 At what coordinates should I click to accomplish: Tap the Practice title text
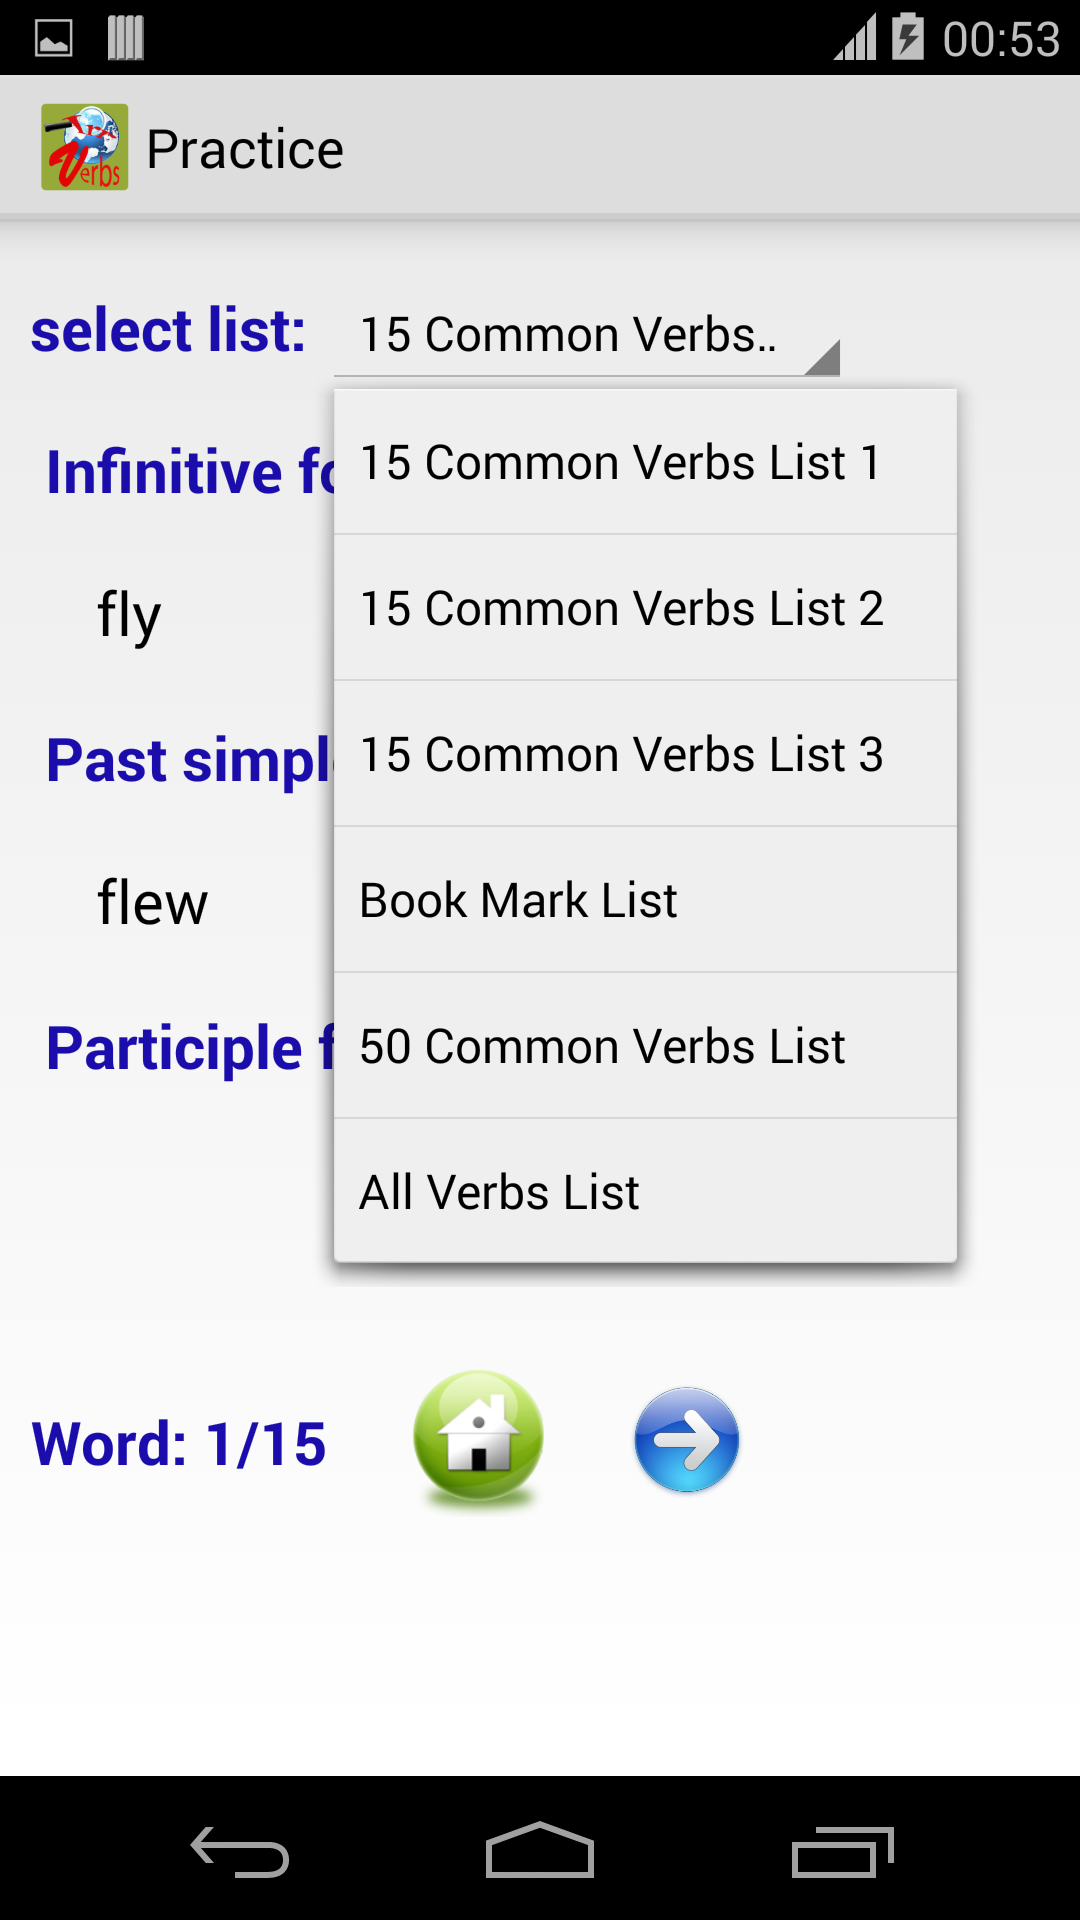246,146
